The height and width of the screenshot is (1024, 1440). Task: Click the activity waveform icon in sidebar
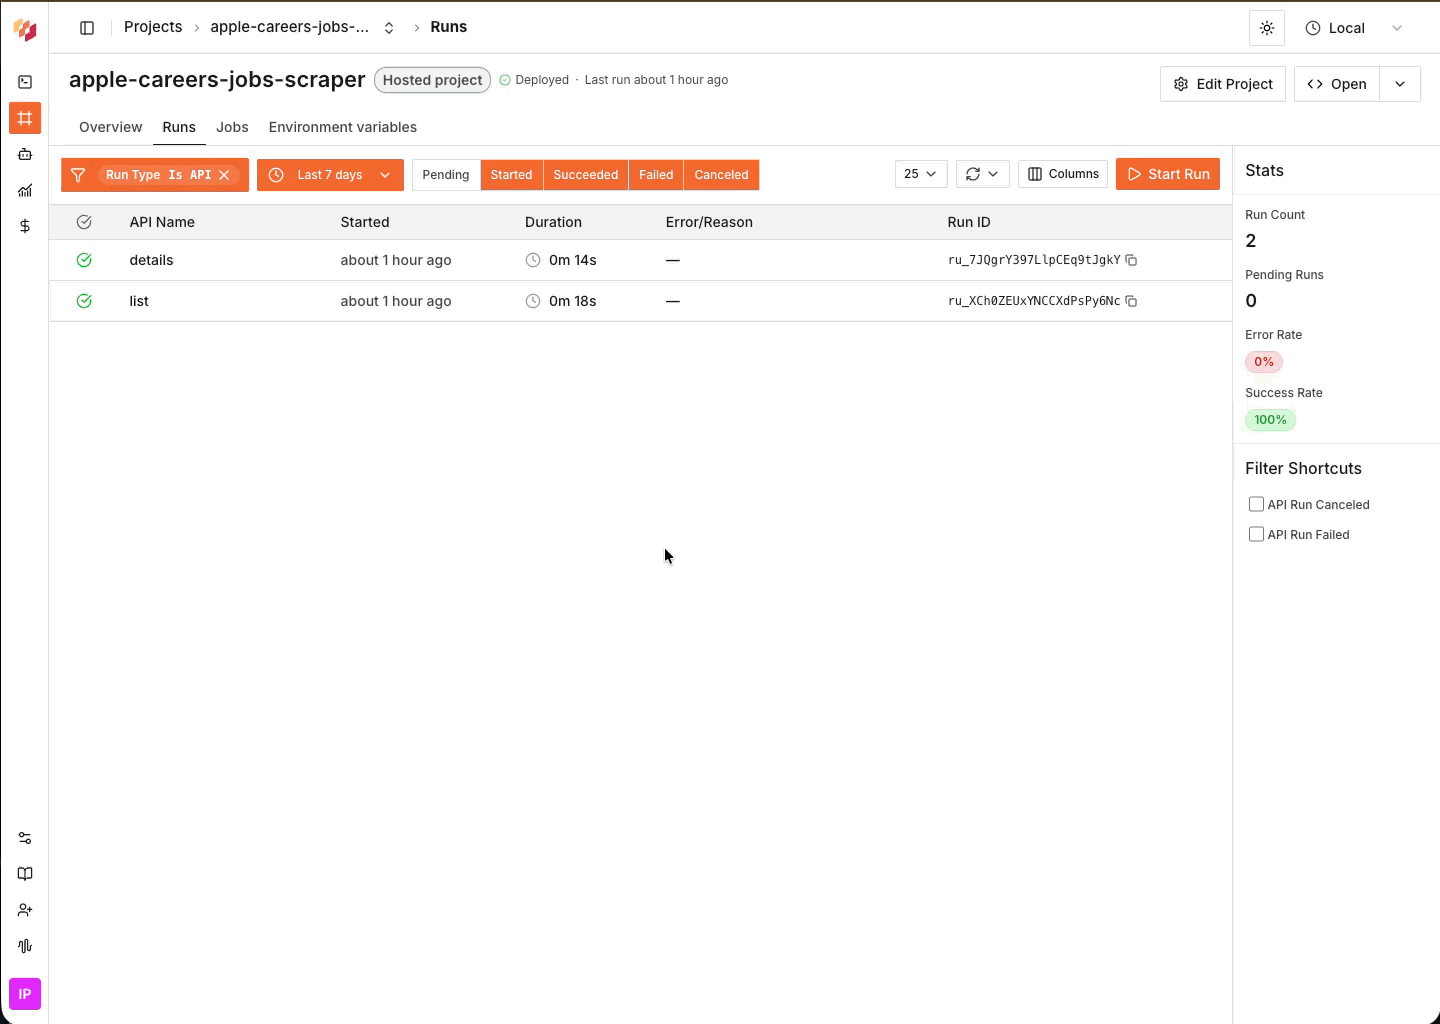(x=25, y=946)
